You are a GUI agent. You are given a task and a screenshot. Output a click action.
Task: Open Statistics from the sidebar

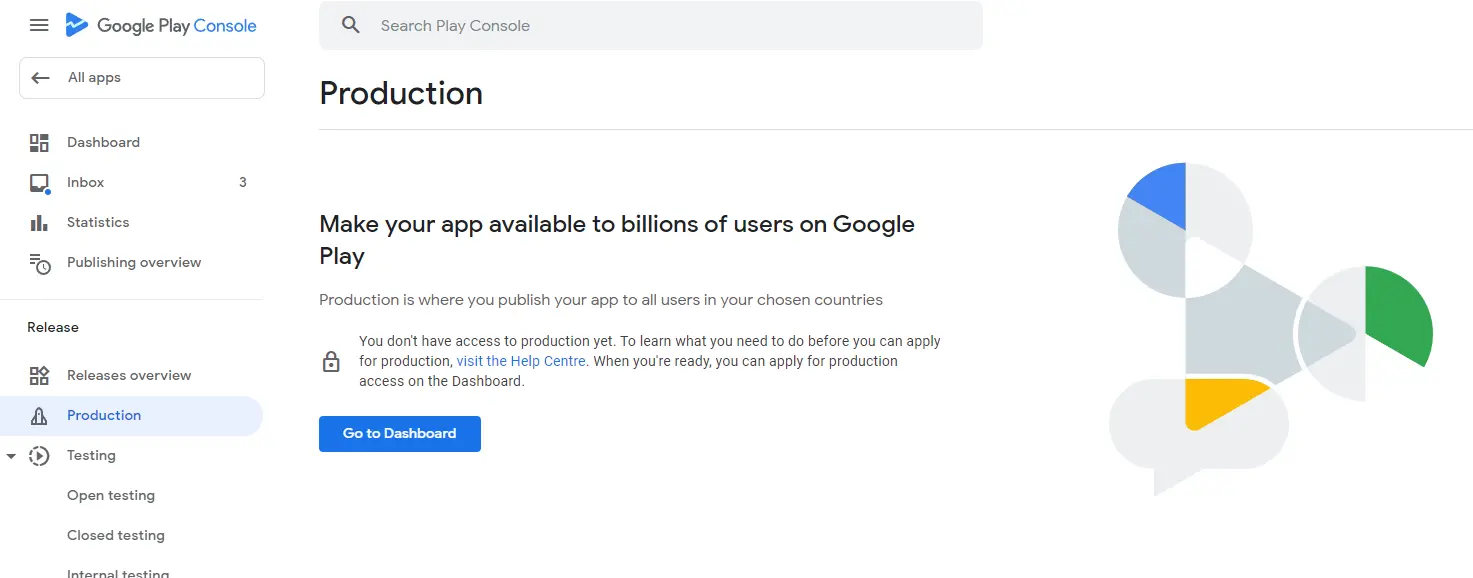[x=39, y=222]
